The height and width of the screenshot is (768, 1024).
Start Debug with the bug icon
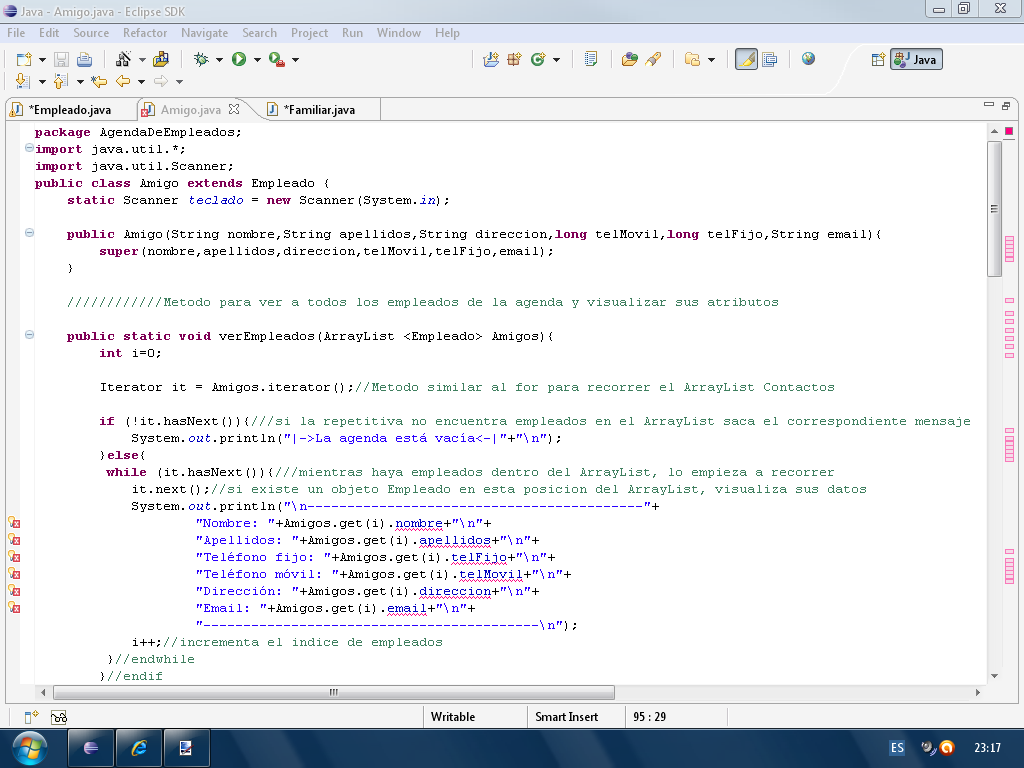(201, 59)
